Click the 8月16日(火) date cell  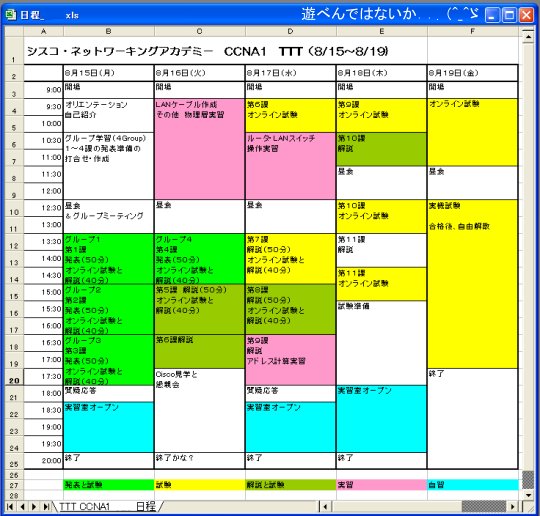[x=199, y=73]
